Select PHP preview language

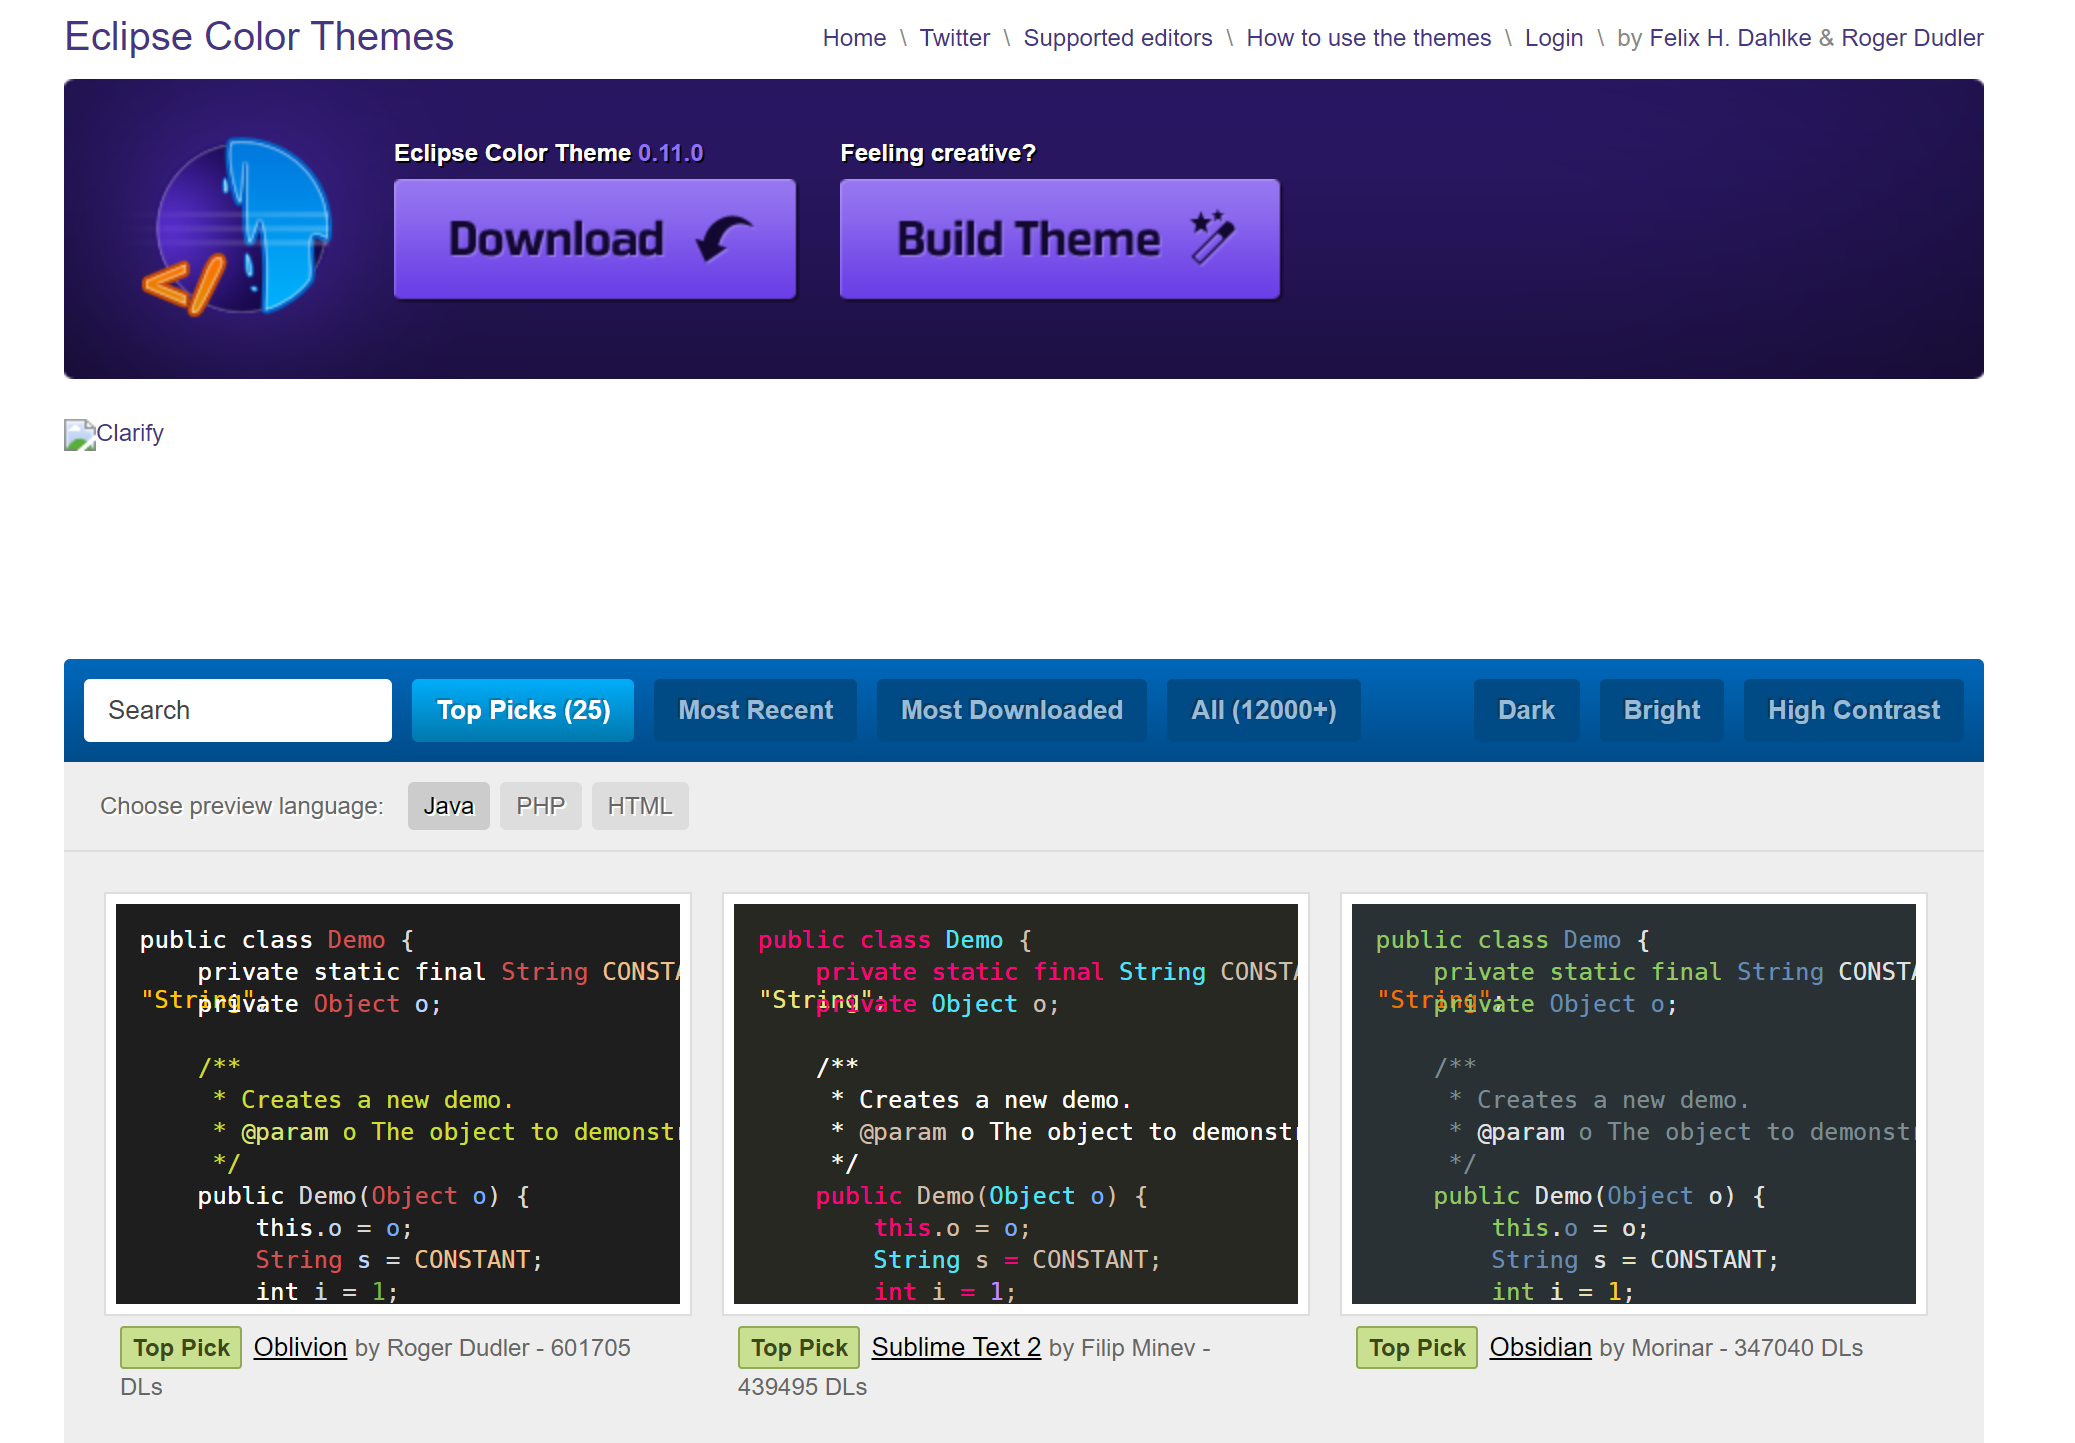click(x=540, y=806)
